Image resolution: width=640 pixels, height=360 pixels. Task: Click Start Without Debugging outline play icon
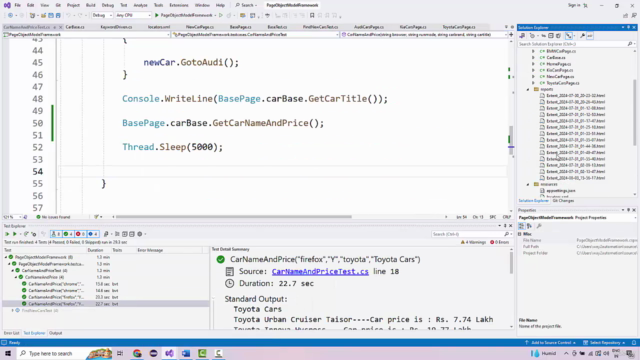click(x=221, y=16)
